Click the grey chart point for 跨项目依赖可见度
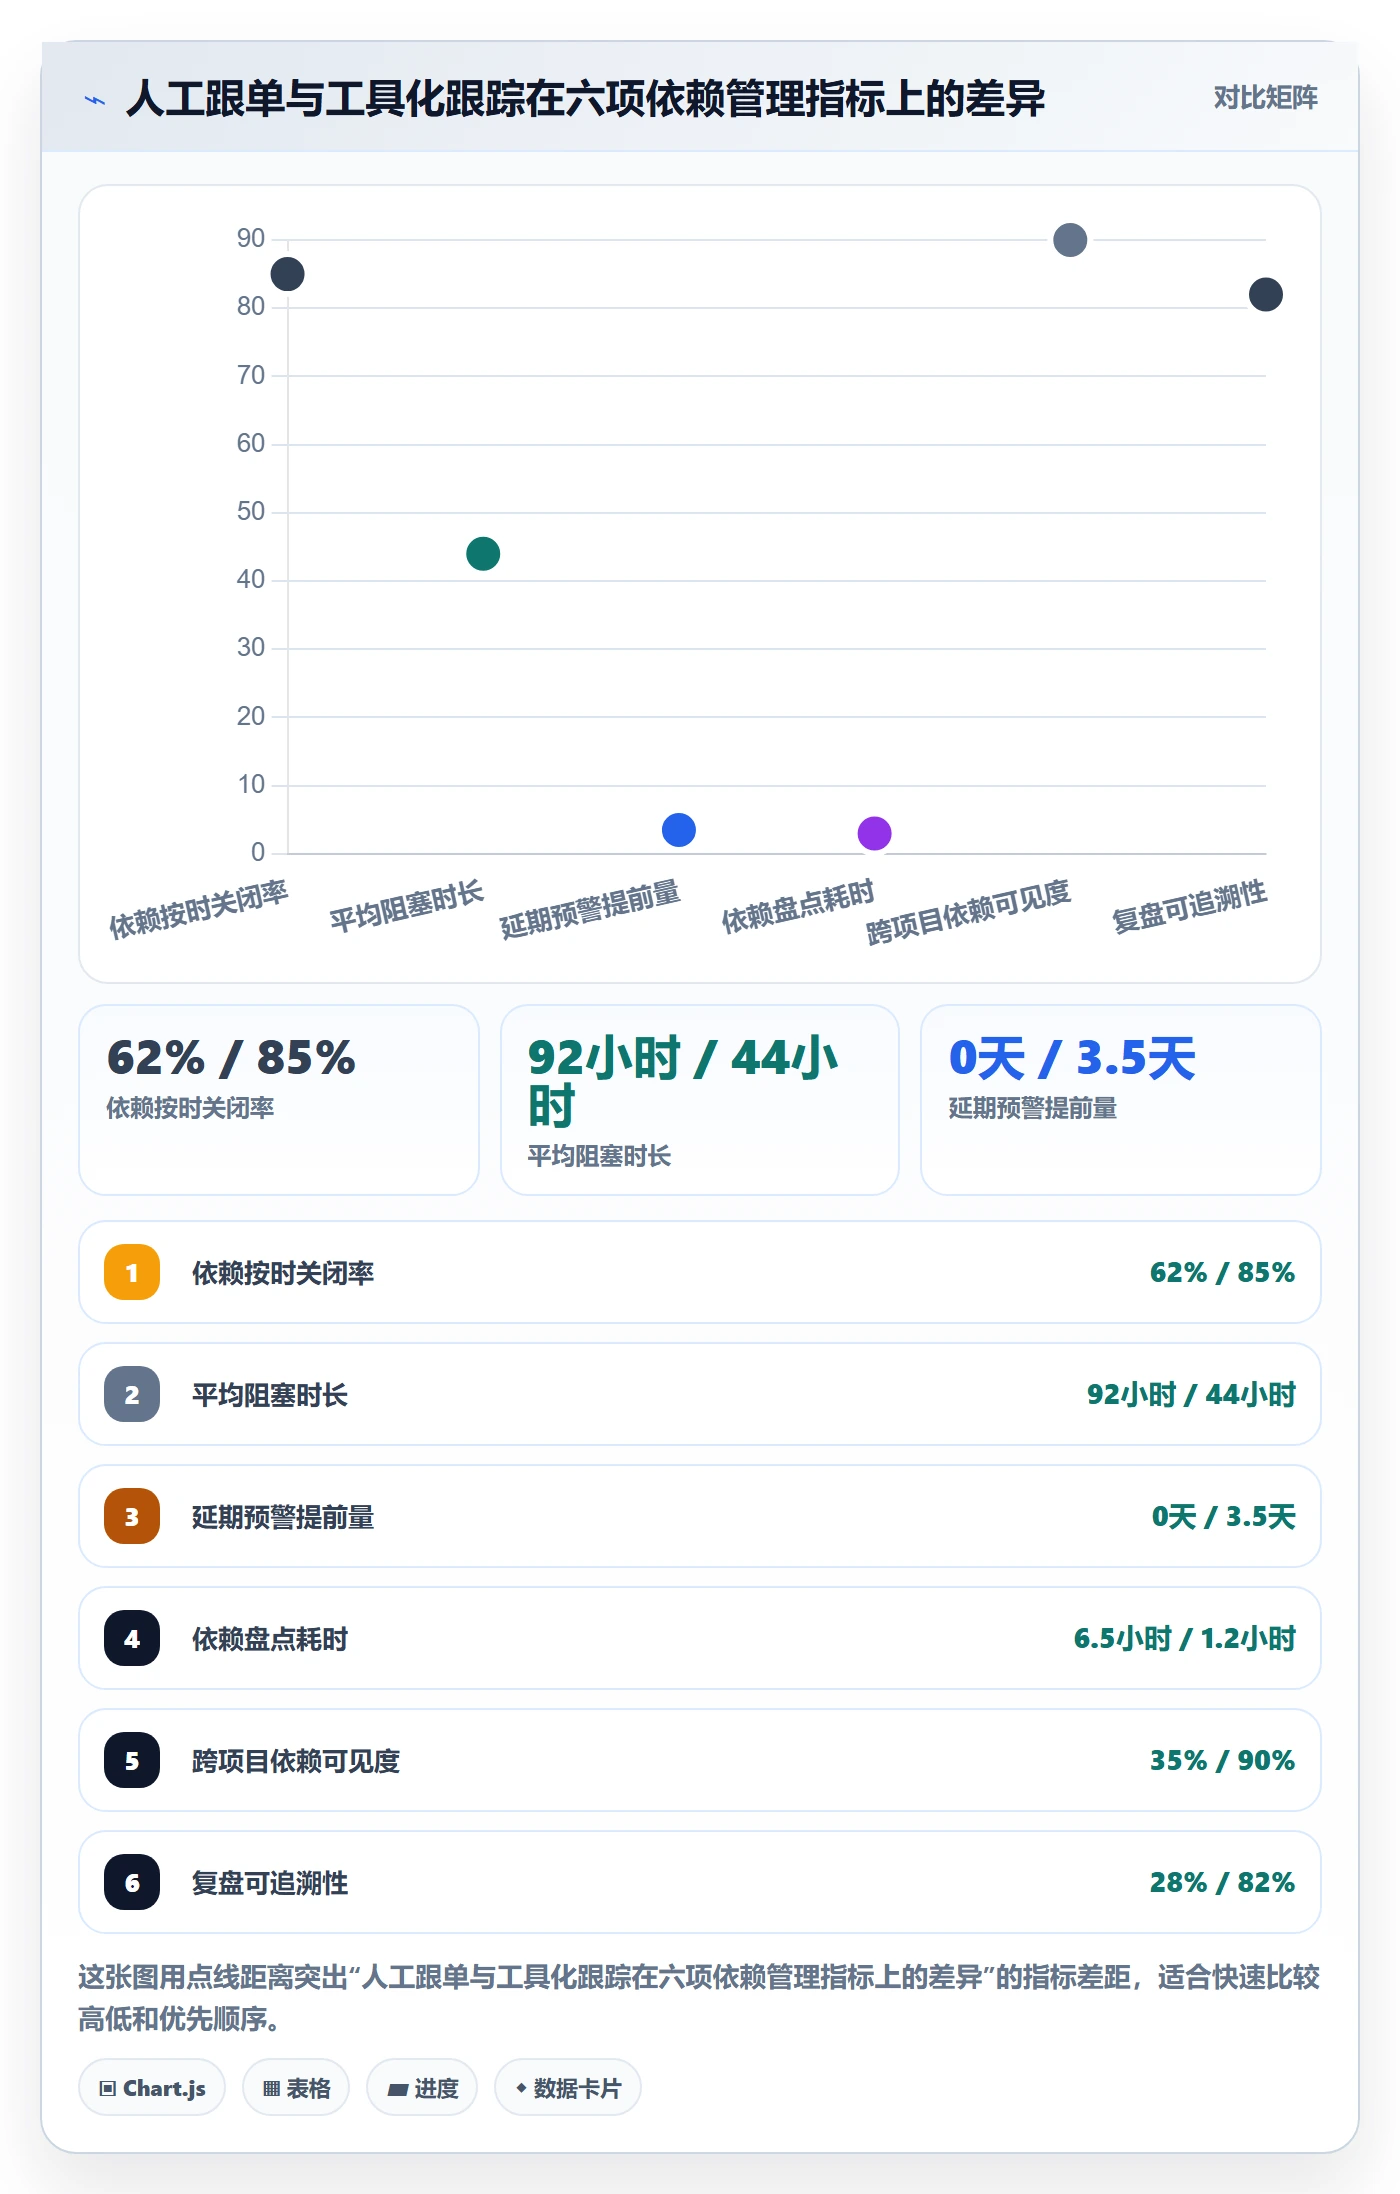 (x=1070, y=240)
